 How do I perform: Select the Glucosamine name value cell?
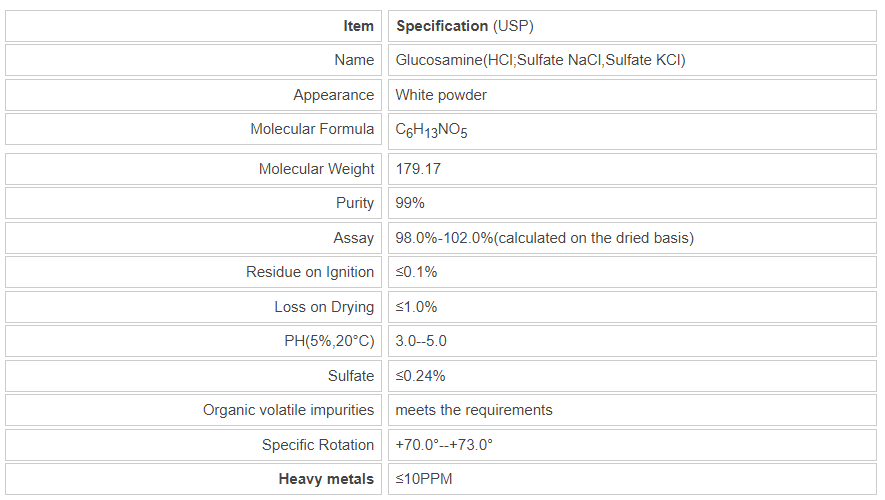click(x=540, y=60)
